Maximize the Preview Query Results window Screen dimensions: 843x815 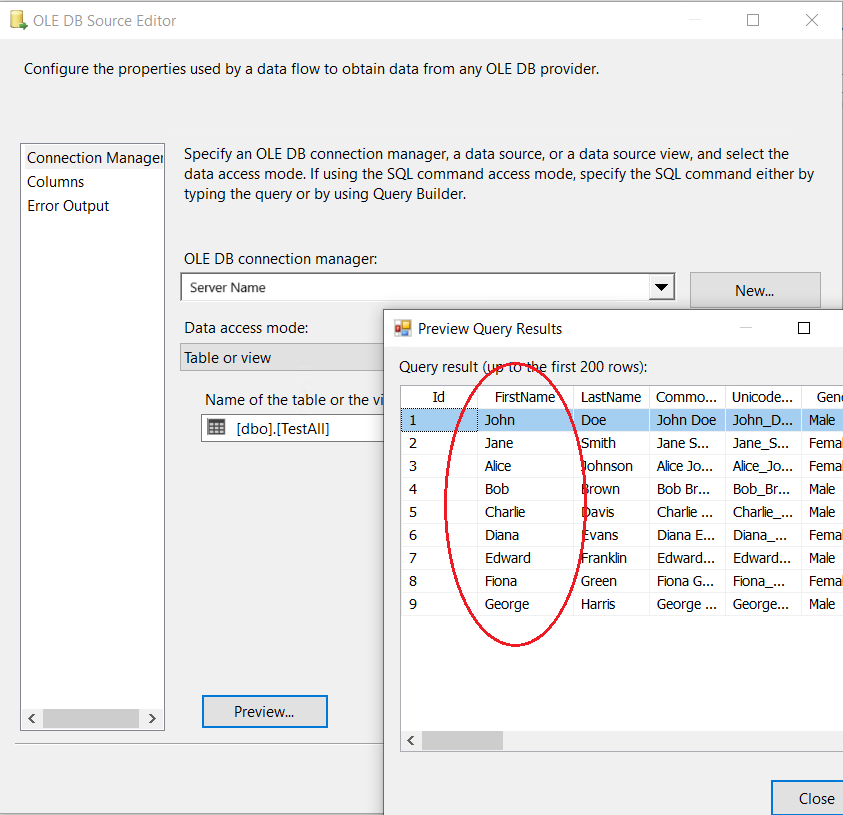coord(803,328)
